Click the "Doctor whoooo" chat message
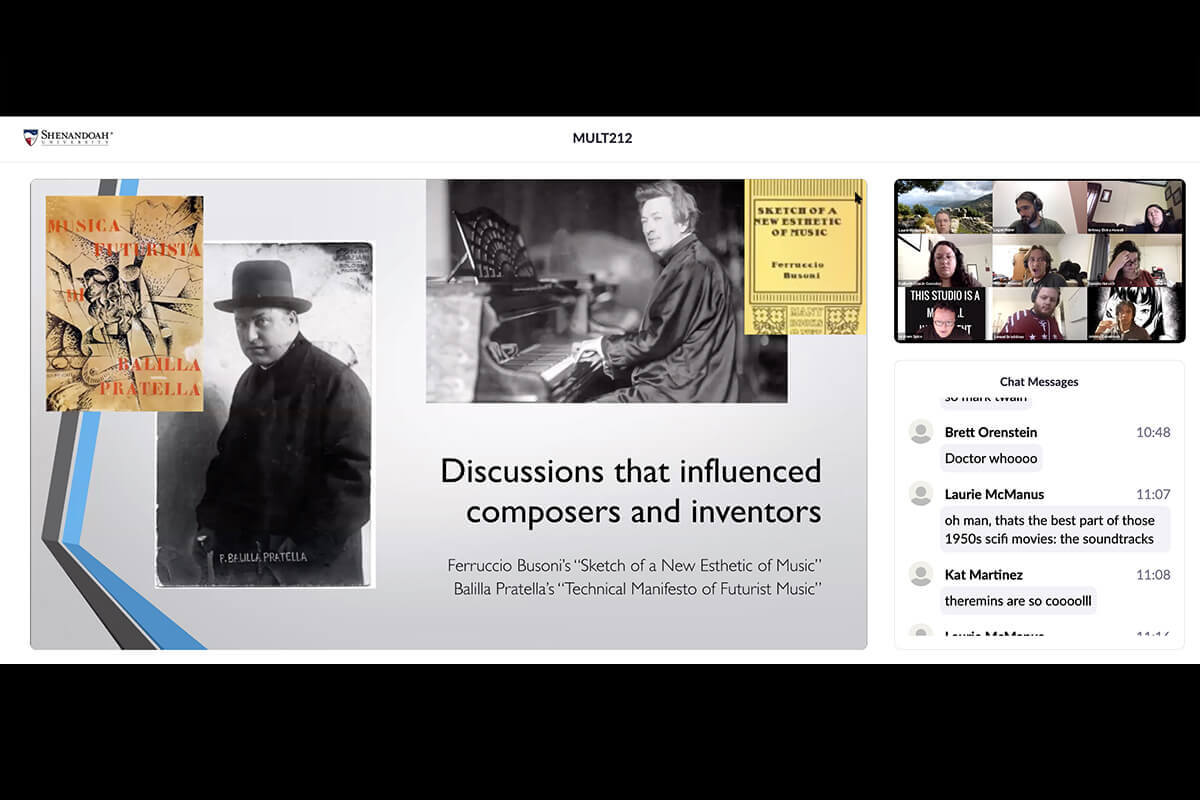This screenshot has width=1200, height=800. (991, 459)
